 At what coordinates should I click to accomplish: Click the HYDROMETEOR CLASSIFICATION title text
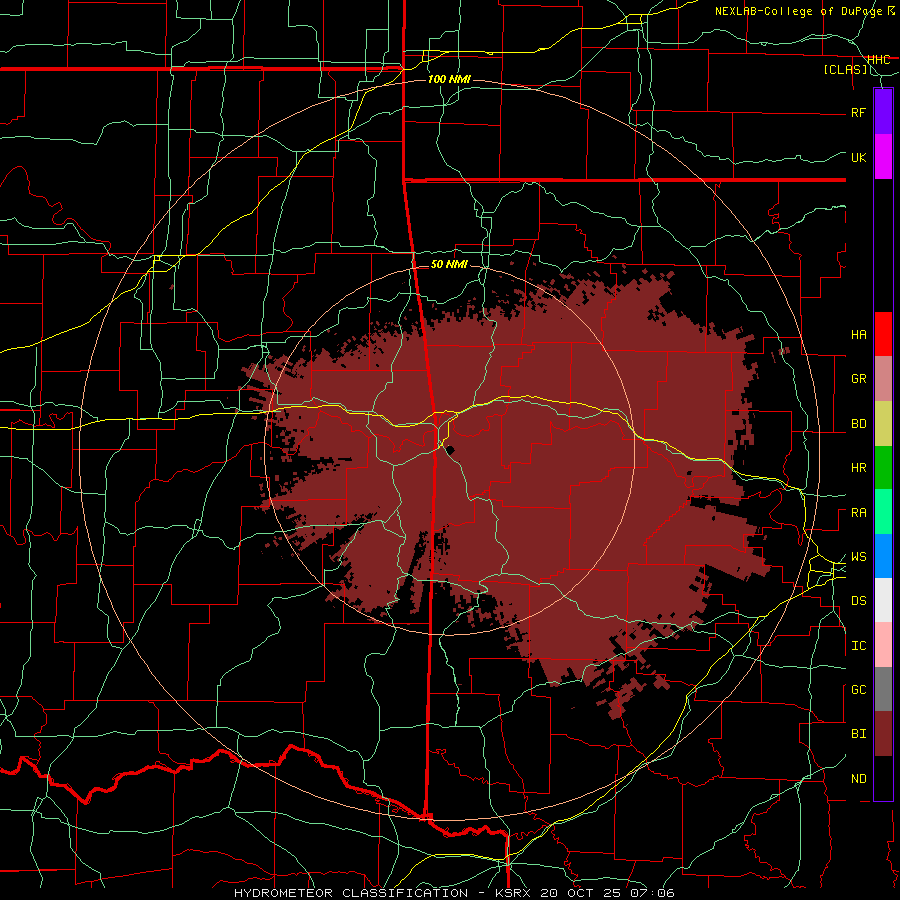[x=351, y=893]
